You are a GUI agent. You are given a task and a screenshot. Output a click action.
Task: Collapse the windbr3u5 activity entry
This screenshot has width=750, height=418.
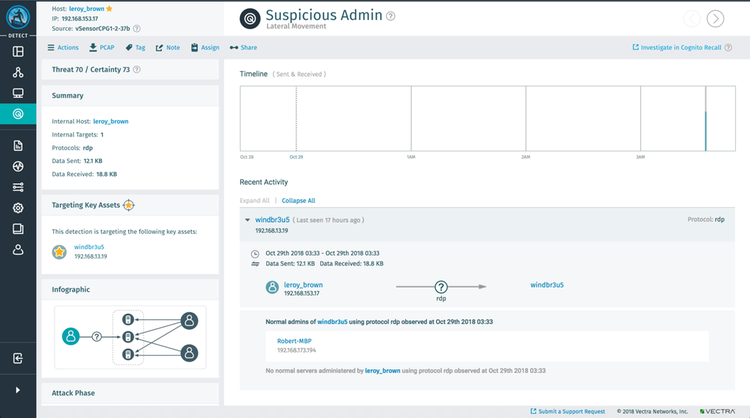click(248, 219)
